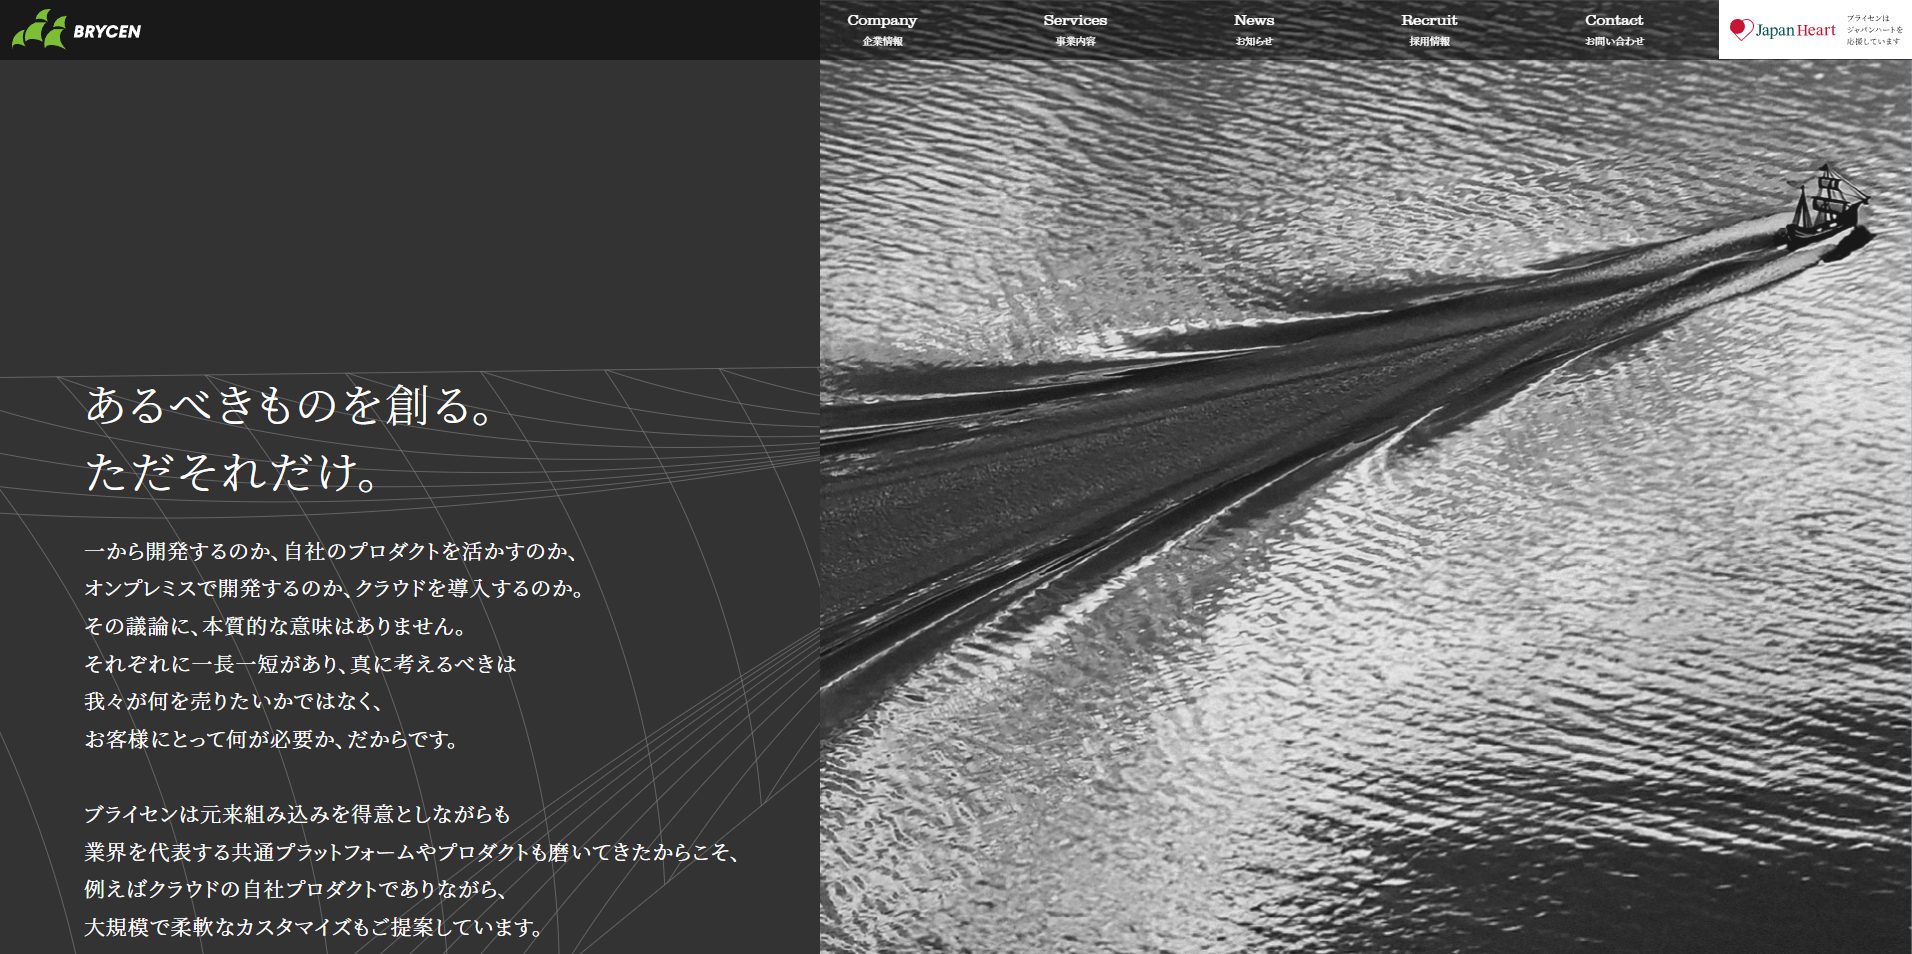Click the line starting オンプレミスで開発するのか
This screenshot has width=1912, height=954.
click(x=335, y=588)
